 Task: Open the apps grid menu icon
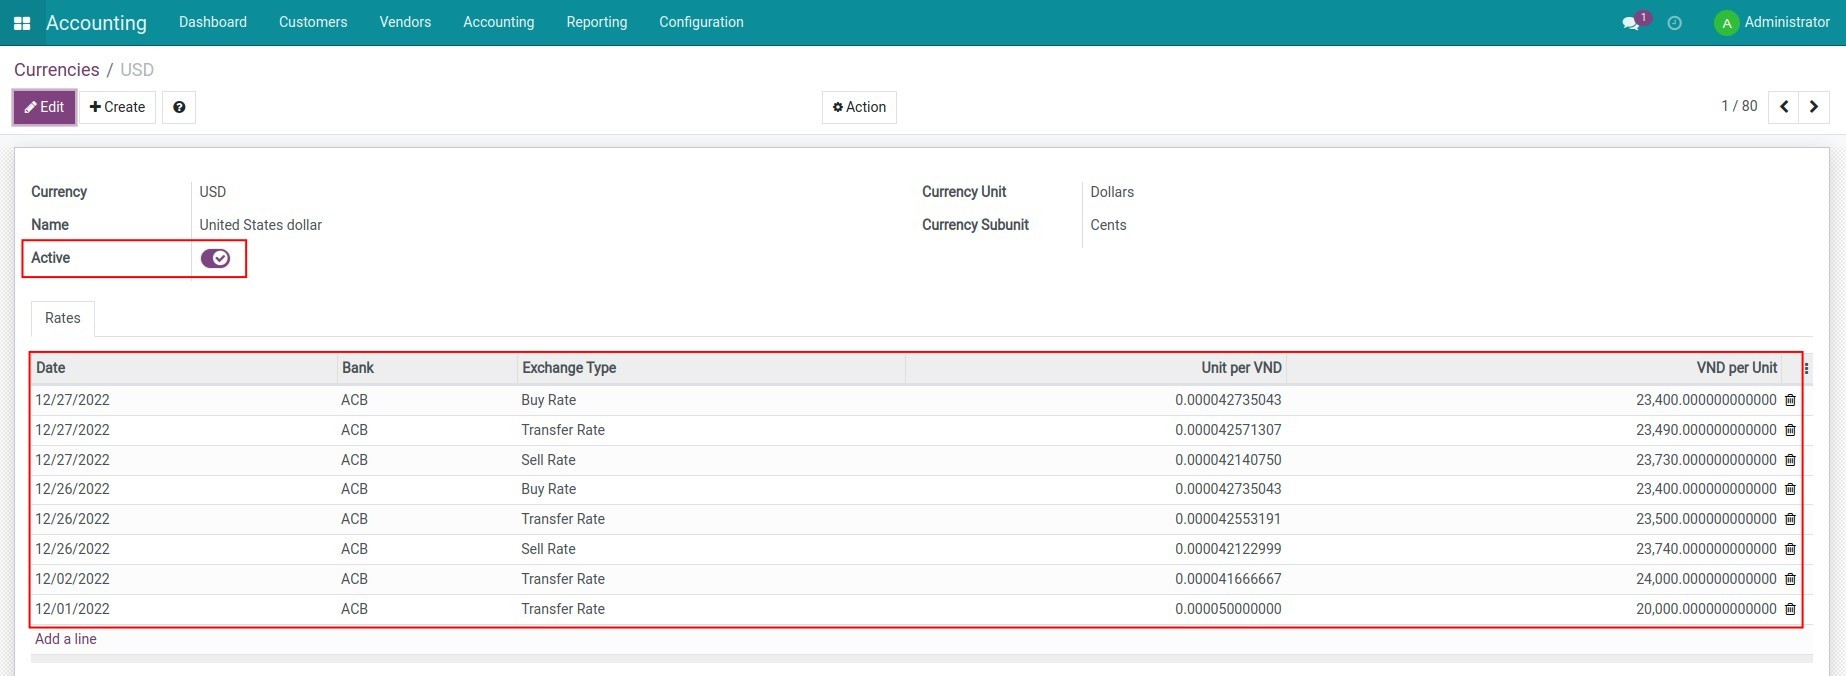click(22, 23)
